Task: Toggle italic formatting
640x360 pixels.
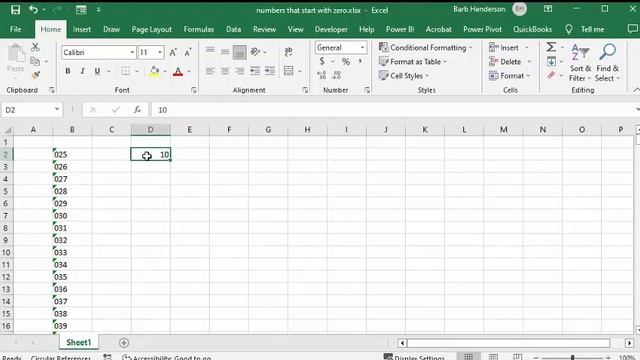Action: pyautogui.click(x=82, y=71)
